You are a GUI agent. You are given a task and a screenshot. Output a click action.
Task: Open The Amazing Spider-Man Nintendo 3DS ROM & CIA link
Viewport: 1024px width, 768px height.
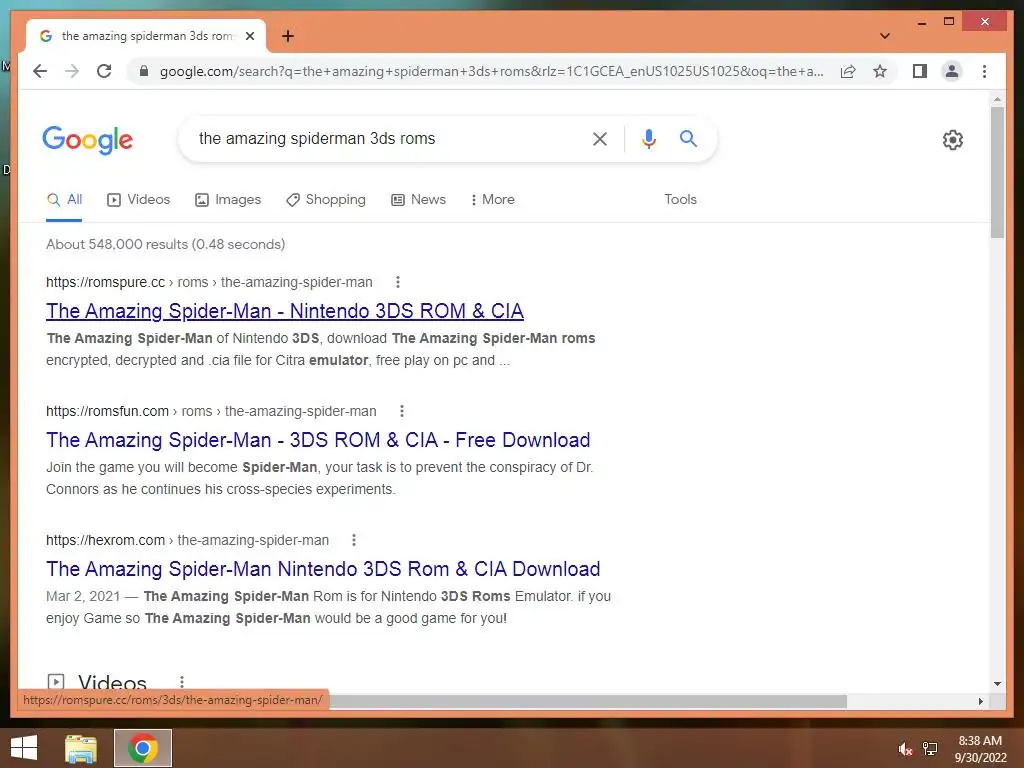point(285,311)
